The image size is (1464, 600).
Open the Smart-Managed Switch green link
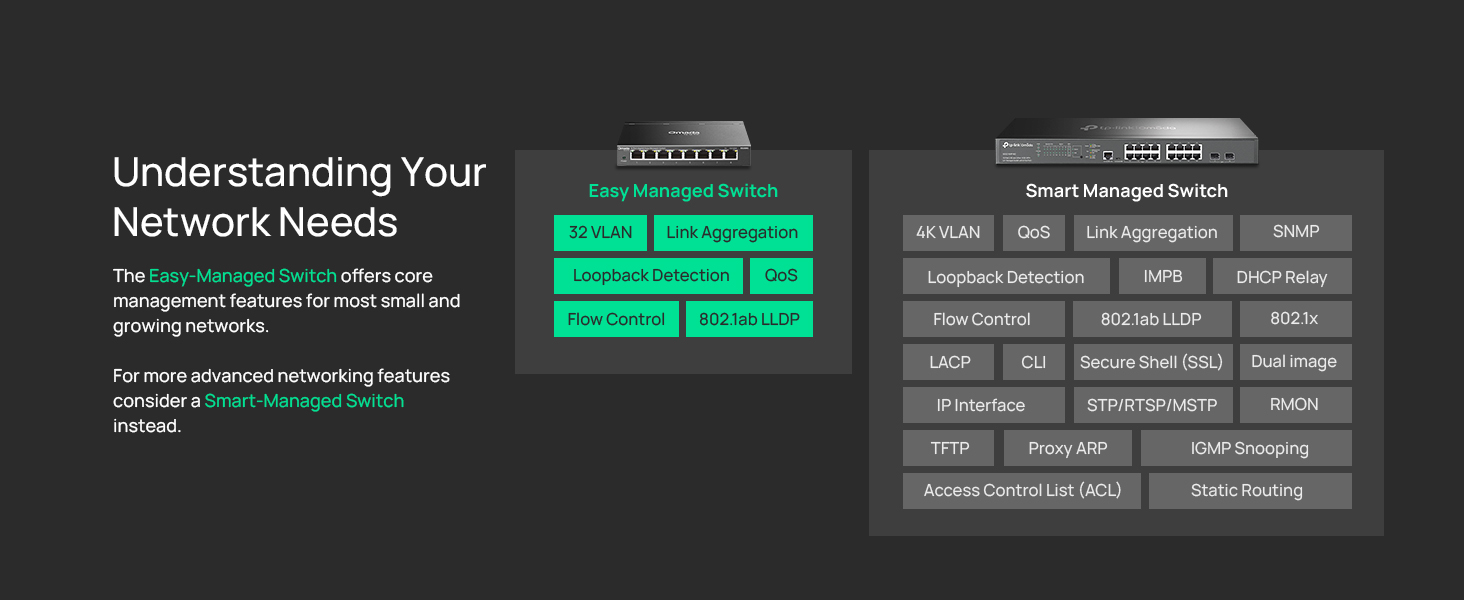tap(304, 401)
